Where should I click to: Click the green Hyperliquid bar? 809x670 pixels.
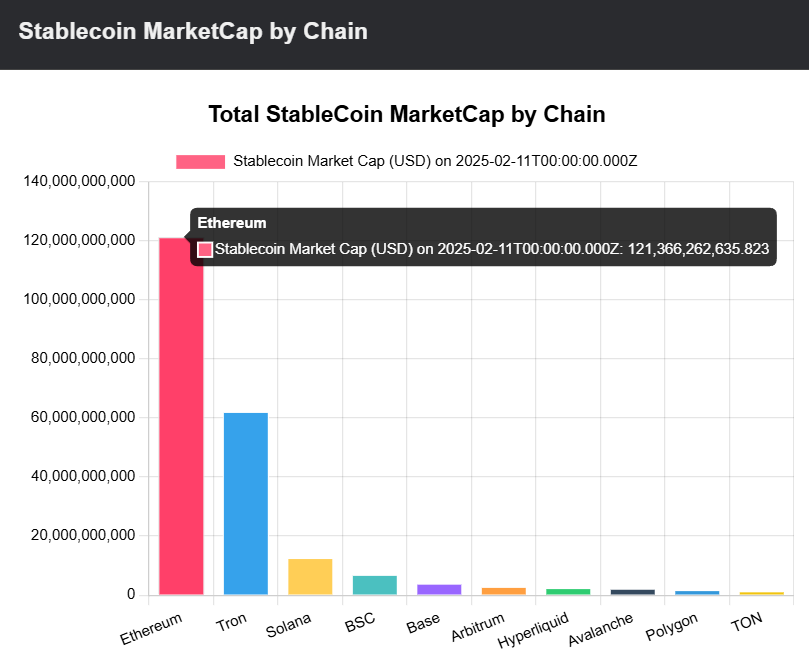(568, 592)
